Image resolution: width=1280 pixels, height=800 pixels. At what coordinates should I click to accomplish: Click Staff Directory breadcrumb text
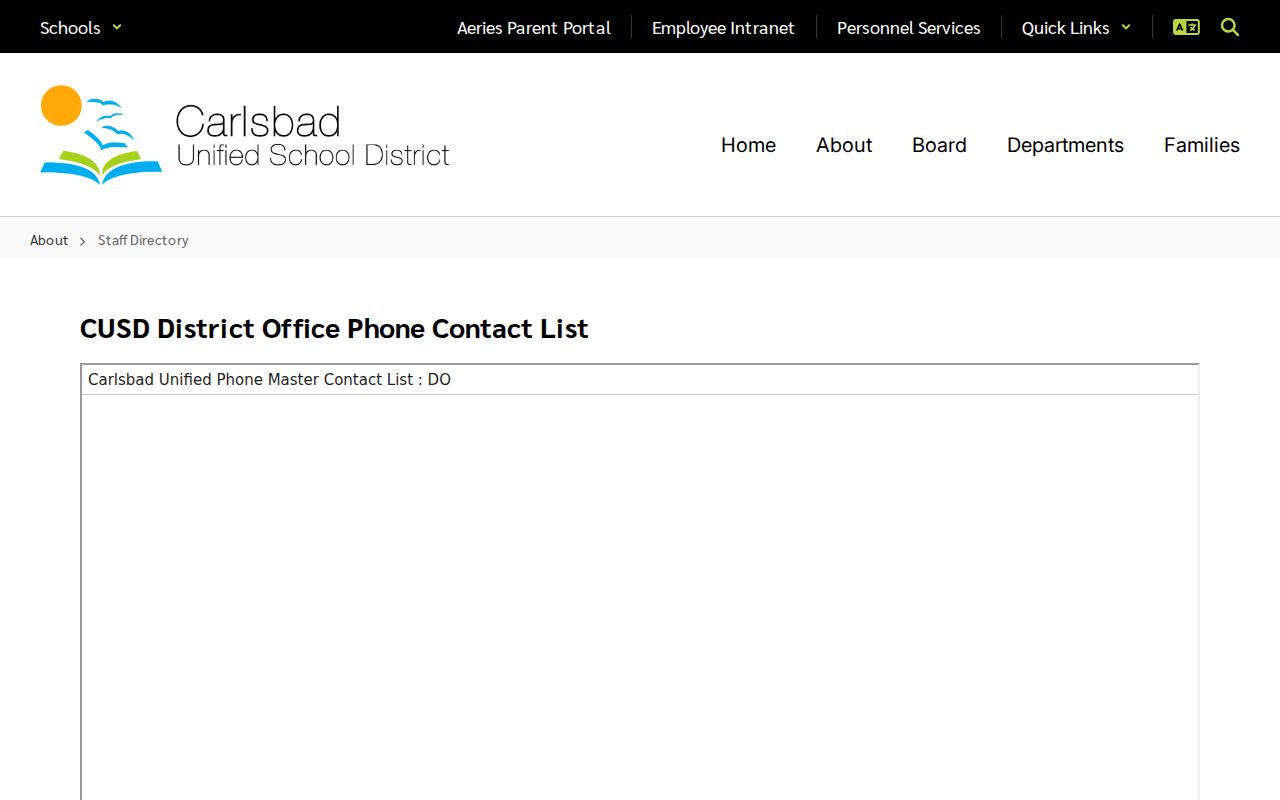point(143,240)
